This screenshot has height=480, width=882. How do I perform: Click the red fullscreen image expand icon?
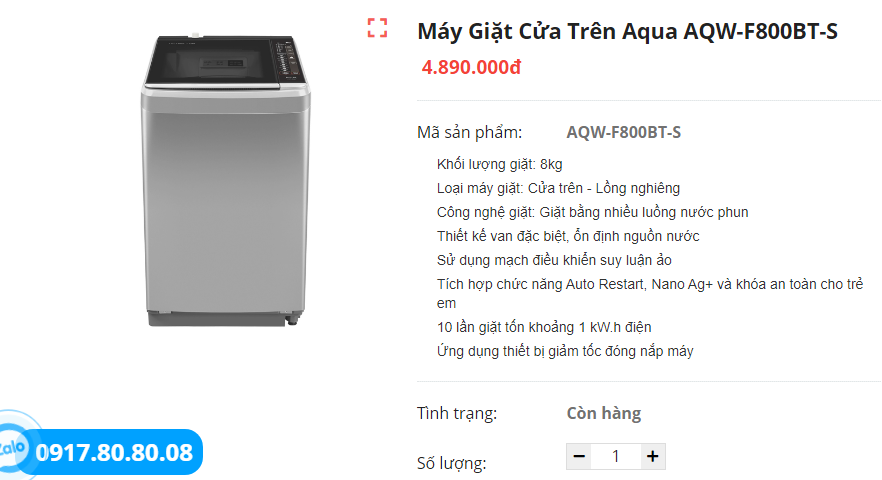tap(377, 28)
